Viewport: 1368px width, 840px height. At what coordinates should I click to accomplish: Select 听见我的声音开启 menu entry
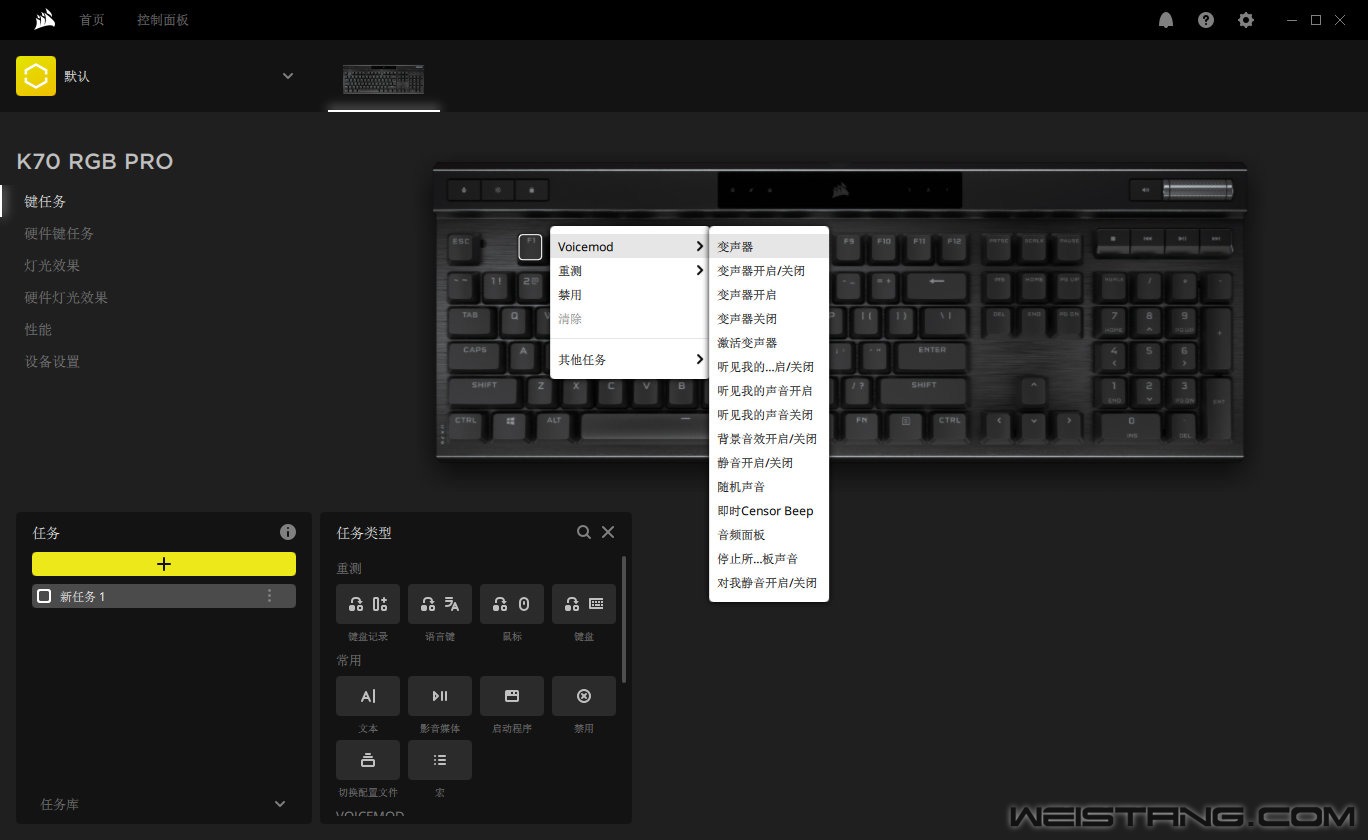[x=769, y=390]
